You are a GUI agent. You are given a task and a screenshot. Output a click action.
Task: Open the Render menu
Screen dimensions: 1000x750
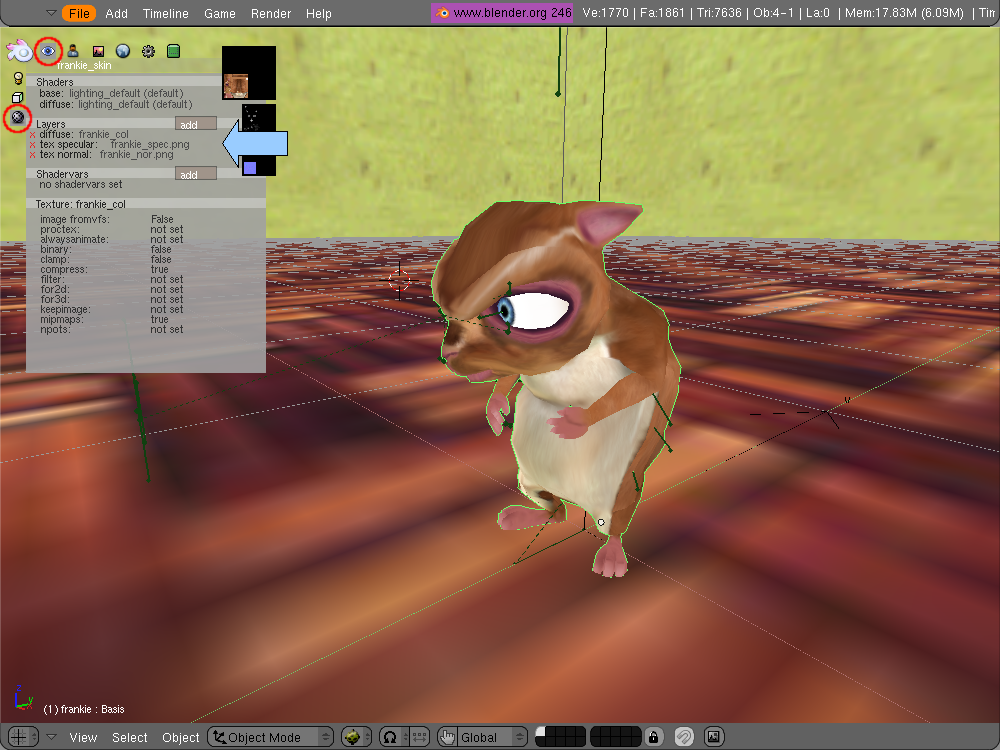(270, 13)
